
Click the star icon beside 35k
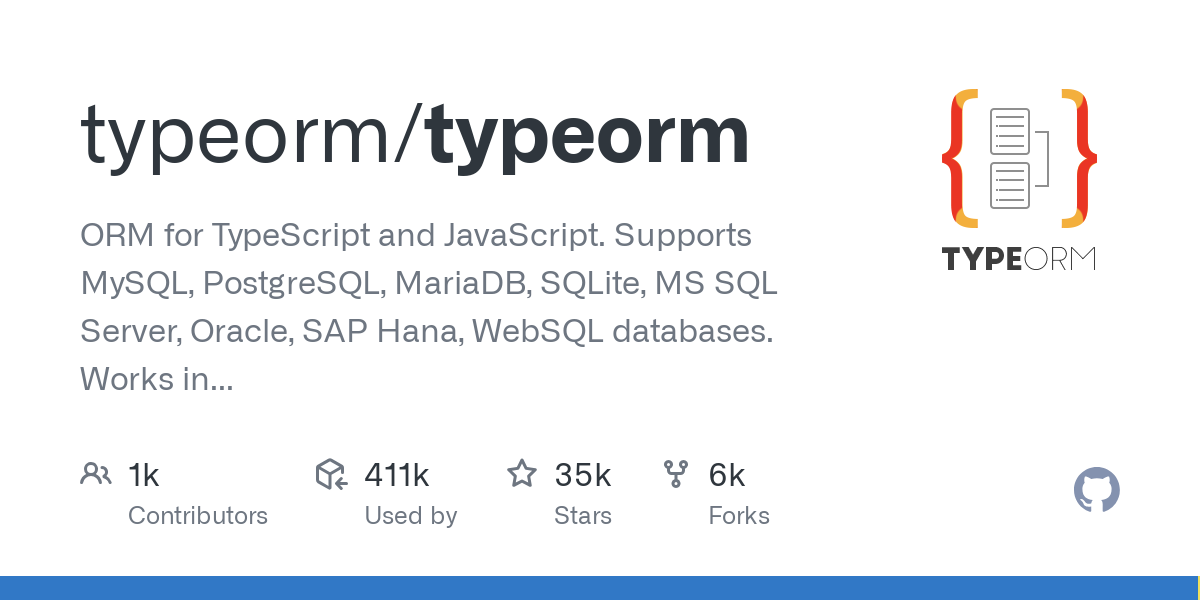[522, 474]
